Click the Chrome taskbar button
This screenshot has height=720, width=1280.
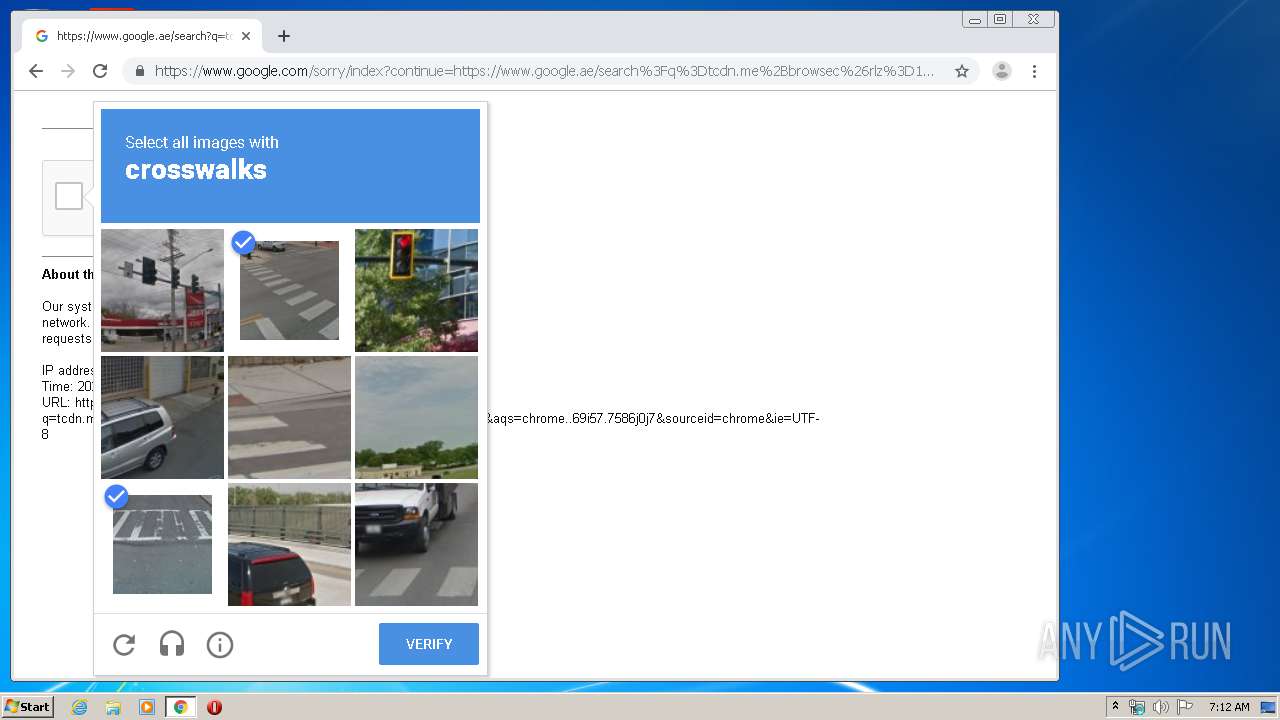tap(180, 707)
